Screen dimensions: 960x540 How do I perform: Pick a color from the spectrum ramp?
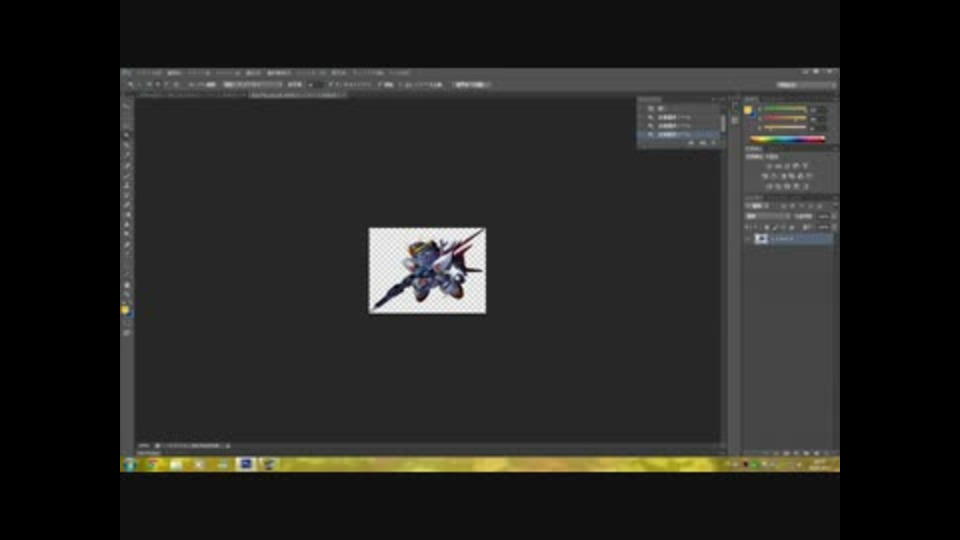coord(787,140)
